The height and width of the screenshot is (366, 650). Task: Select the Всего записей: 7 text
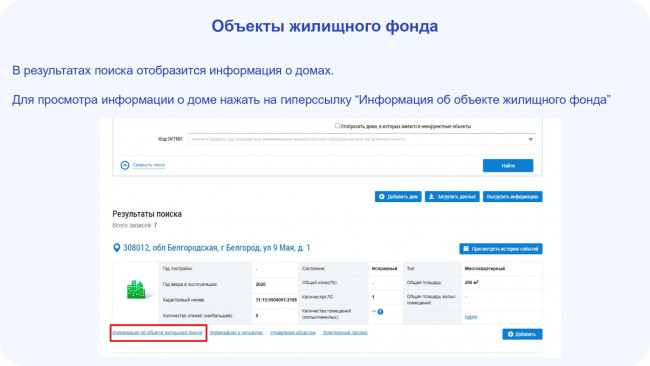(135, 225)
